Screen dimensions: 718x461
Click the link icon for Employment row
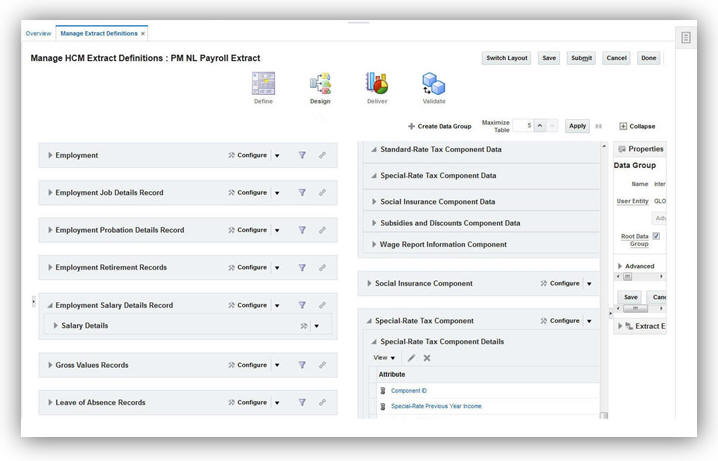click(x=322, y=155)
